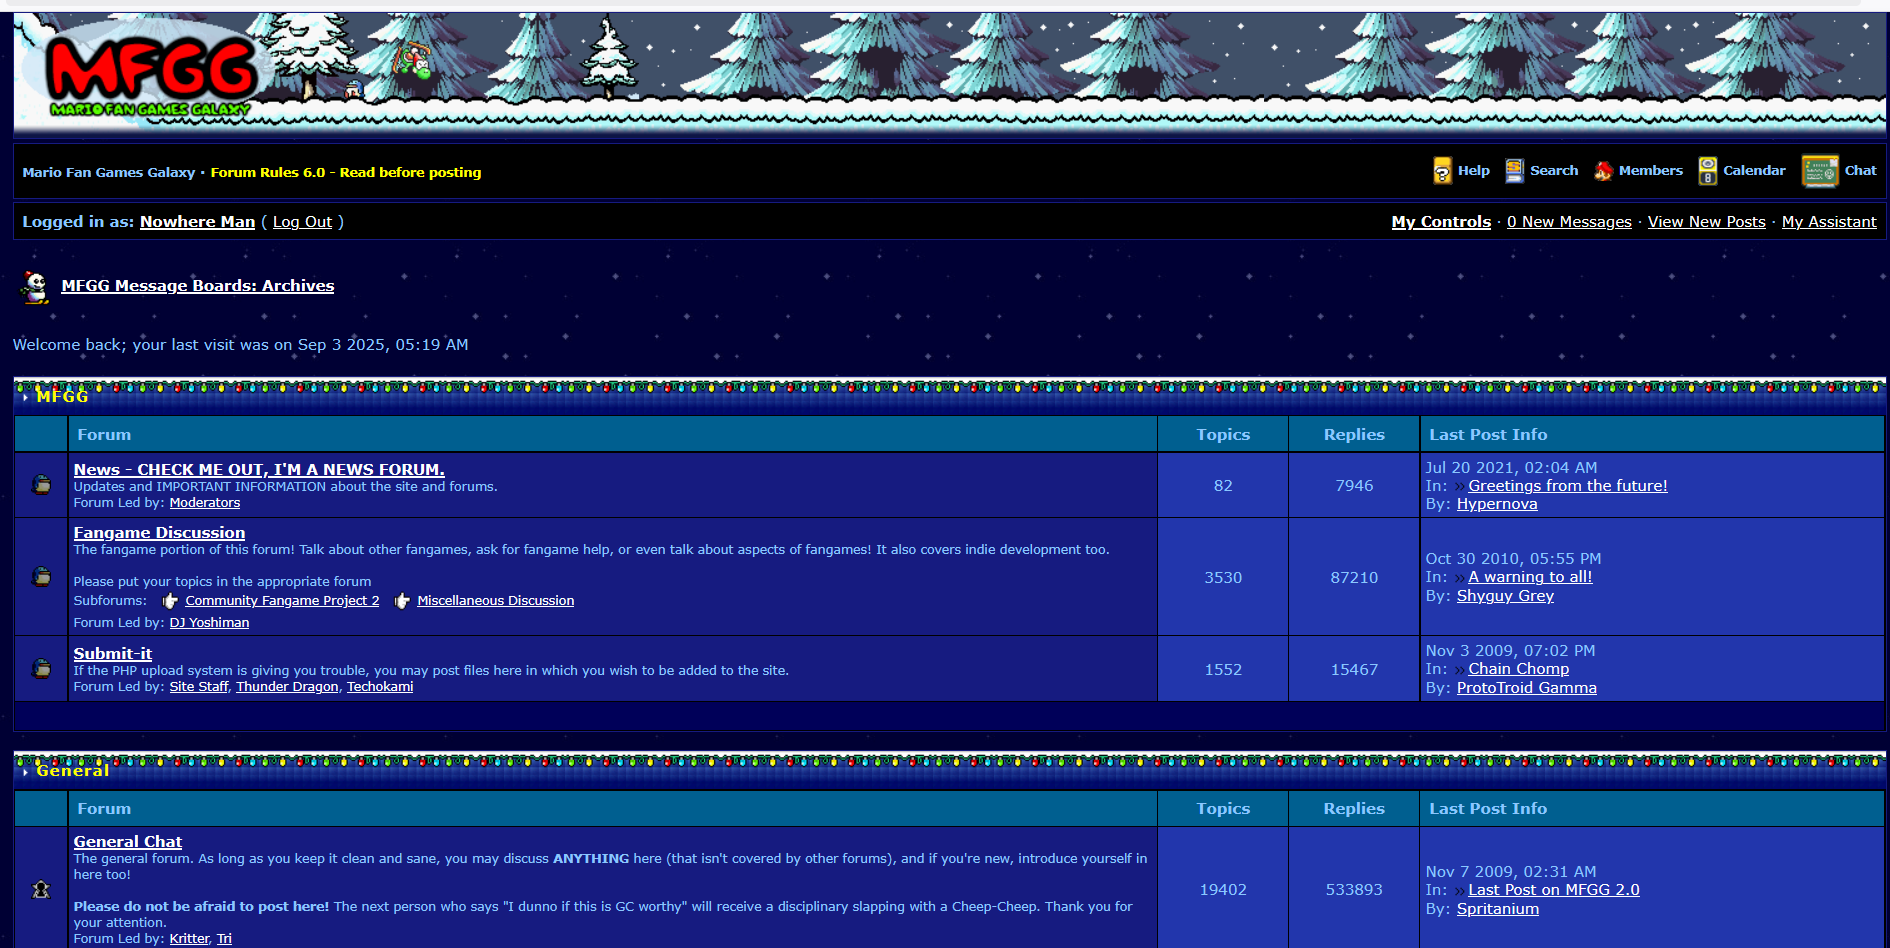
Task: Click the Fangame Discussion forum status icon
Action: pyautogui.click(x=42, y=577)
